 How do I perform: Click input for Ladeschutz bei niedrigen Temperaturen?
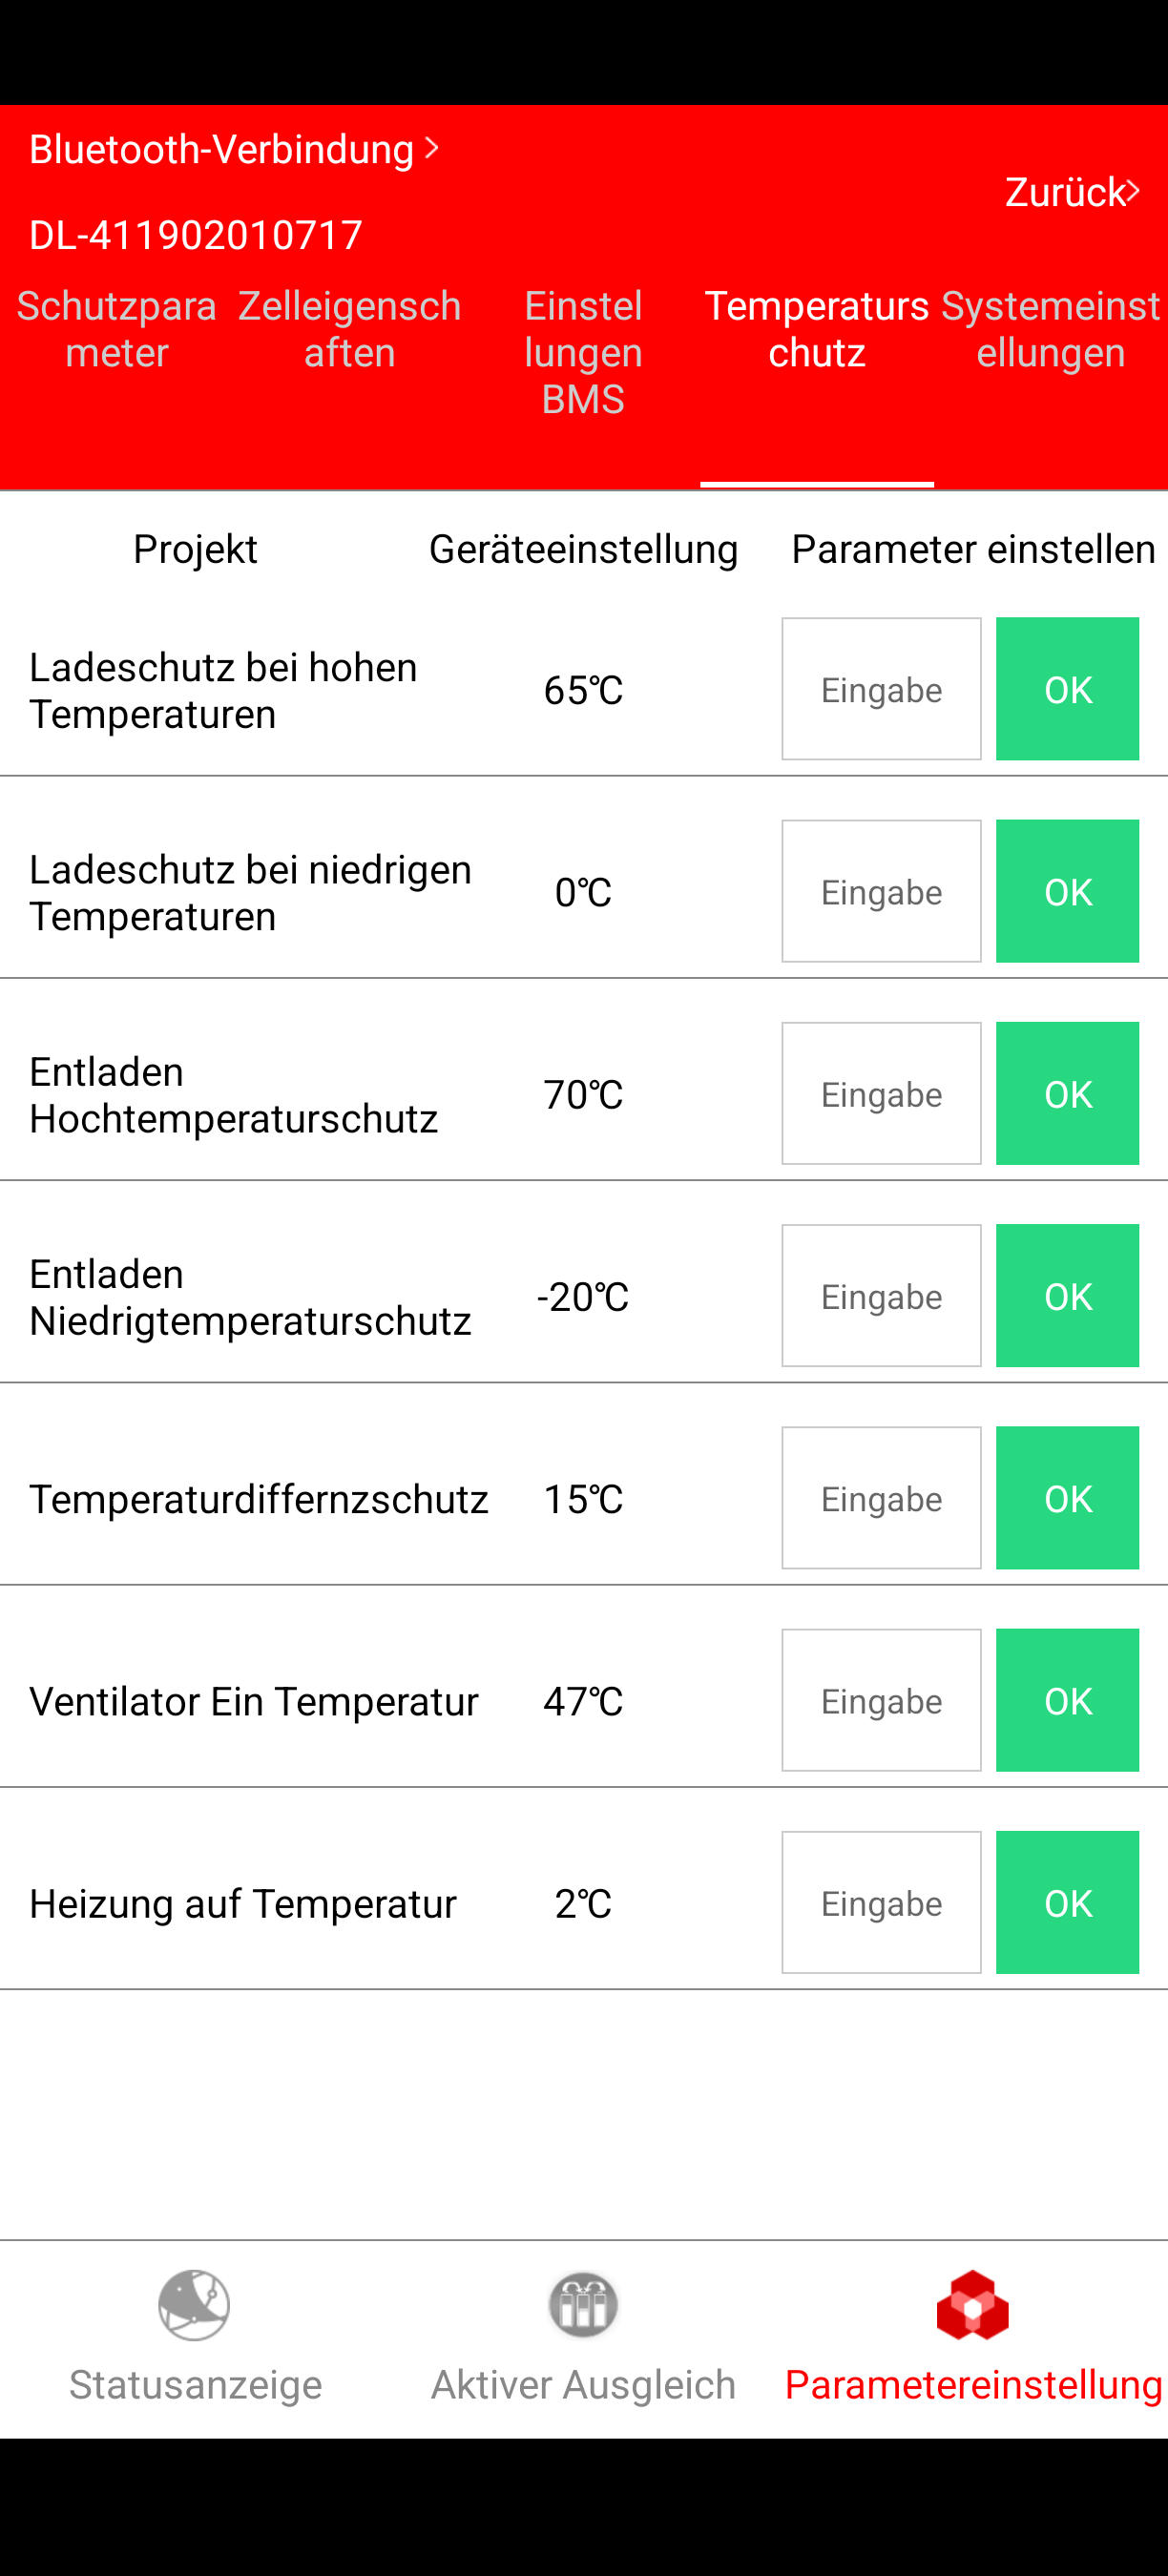click(881, 891)
